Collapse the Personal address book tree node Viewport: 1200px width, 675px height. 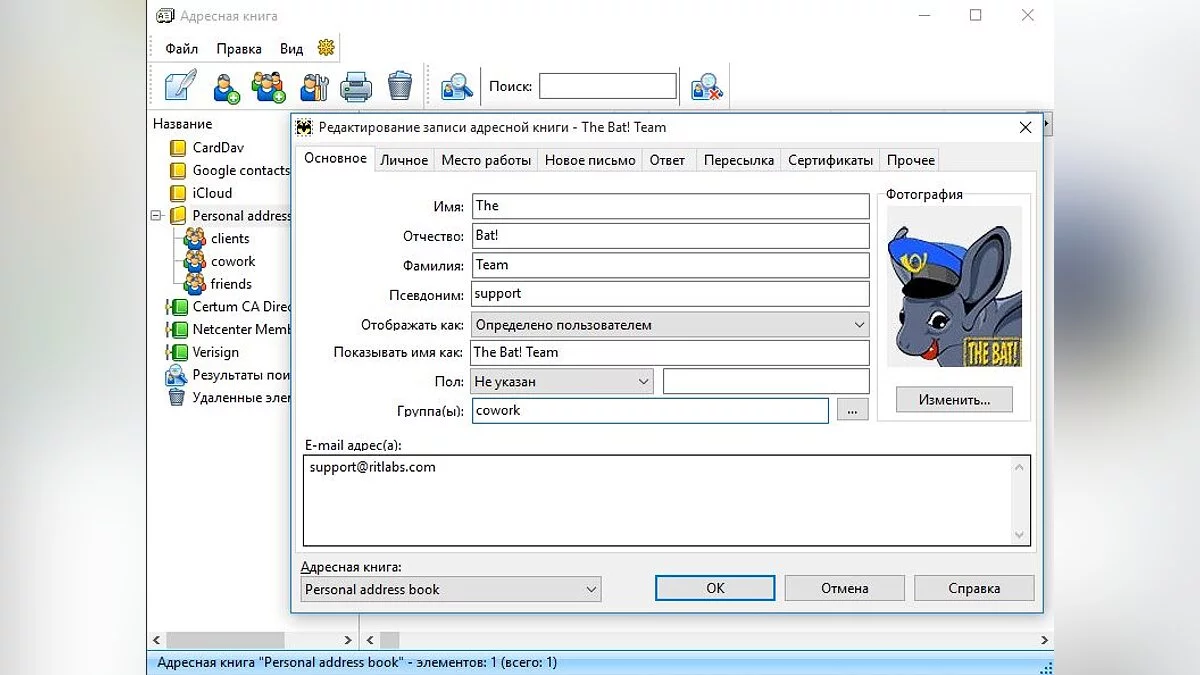tap(156, 216)
